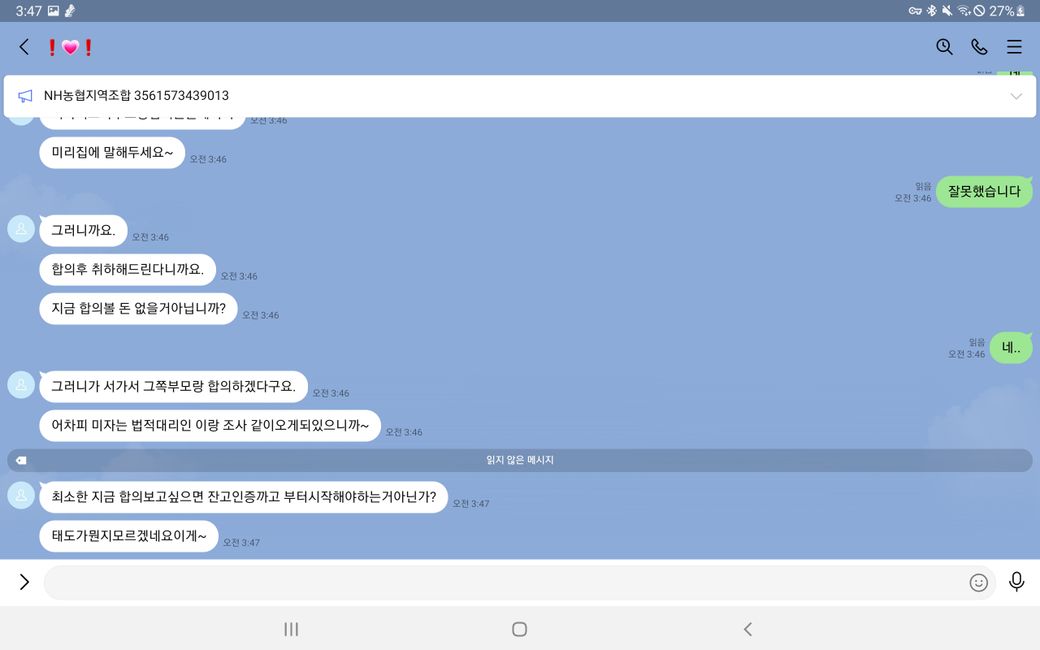
Task: Tap the microphone voice input icon
Action: [1016, 582]
